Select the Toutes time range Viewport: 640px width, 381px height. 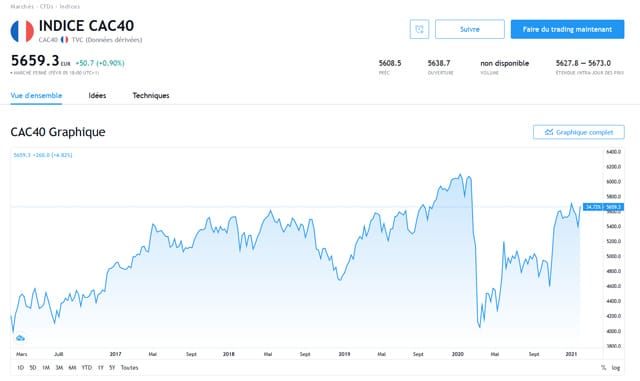(129, 368)
